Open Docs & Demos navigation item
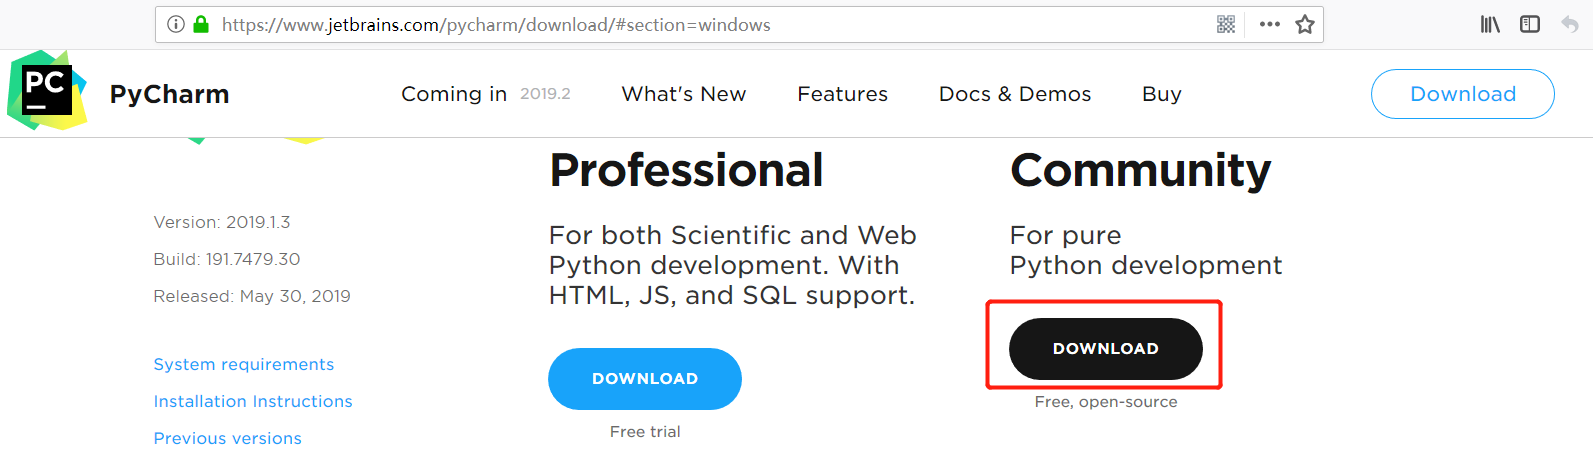 click(x=1015, y=94)
